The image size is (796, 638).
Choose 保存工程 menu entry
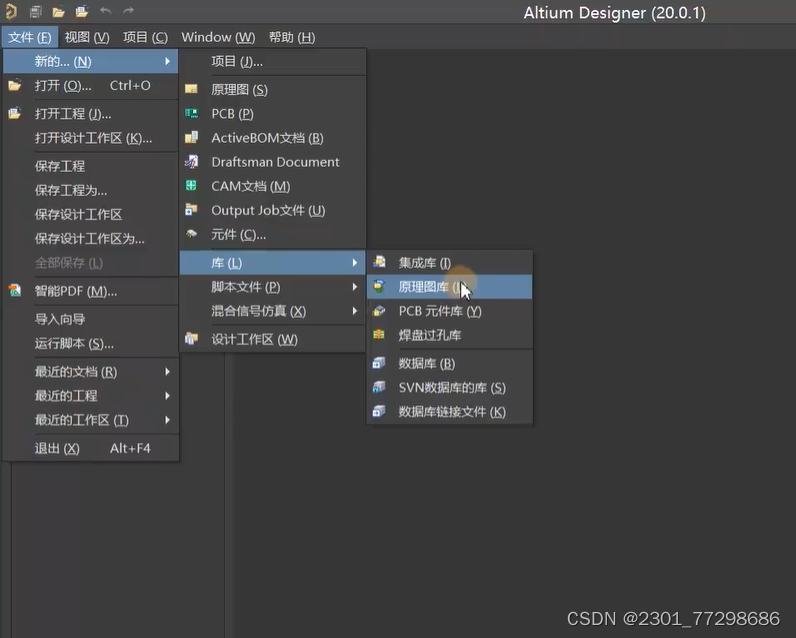coord(91,166)
